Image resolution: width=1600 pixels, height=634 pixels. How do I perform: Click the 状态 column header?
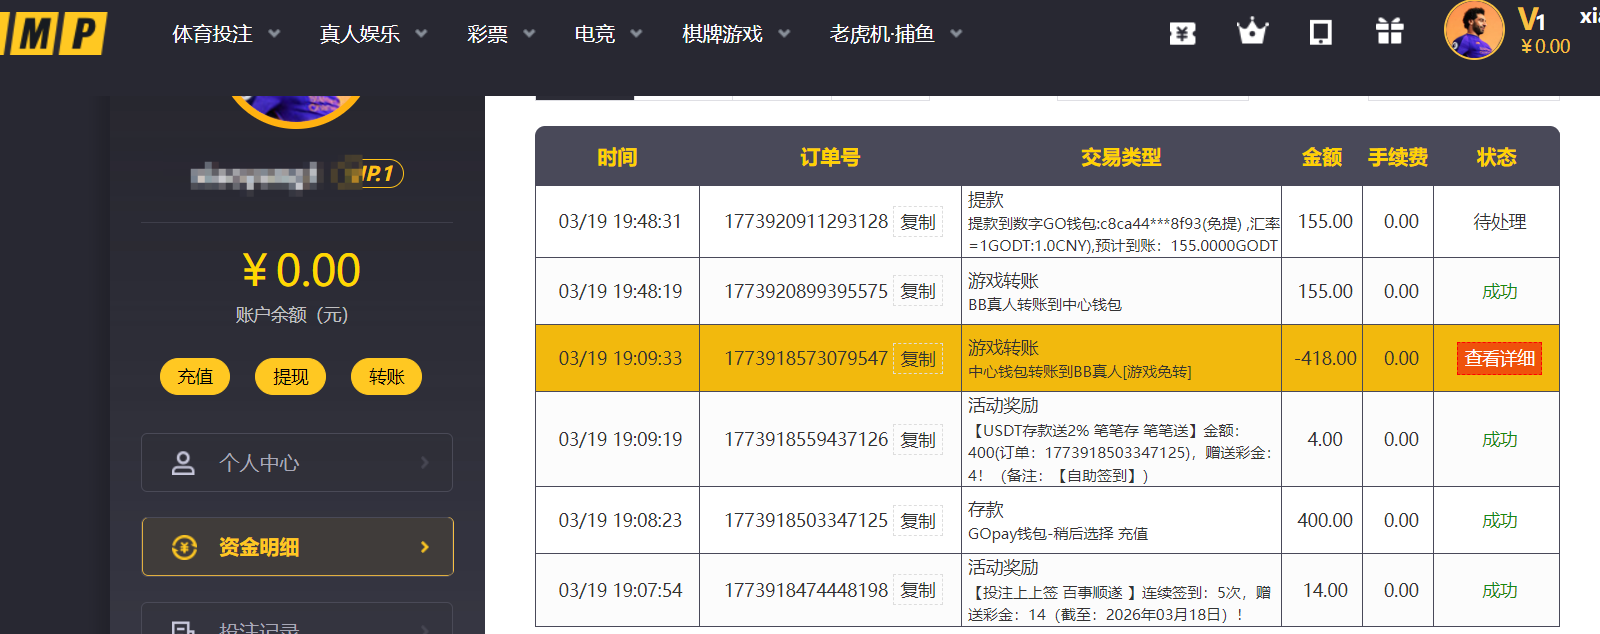[1496, 157]
